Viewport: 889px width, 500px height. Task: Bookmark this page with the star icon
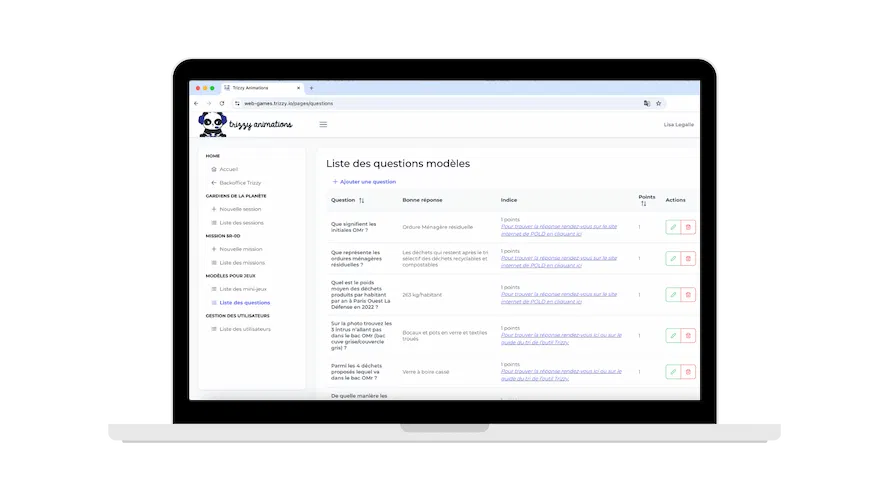click(x=660, y=103)
